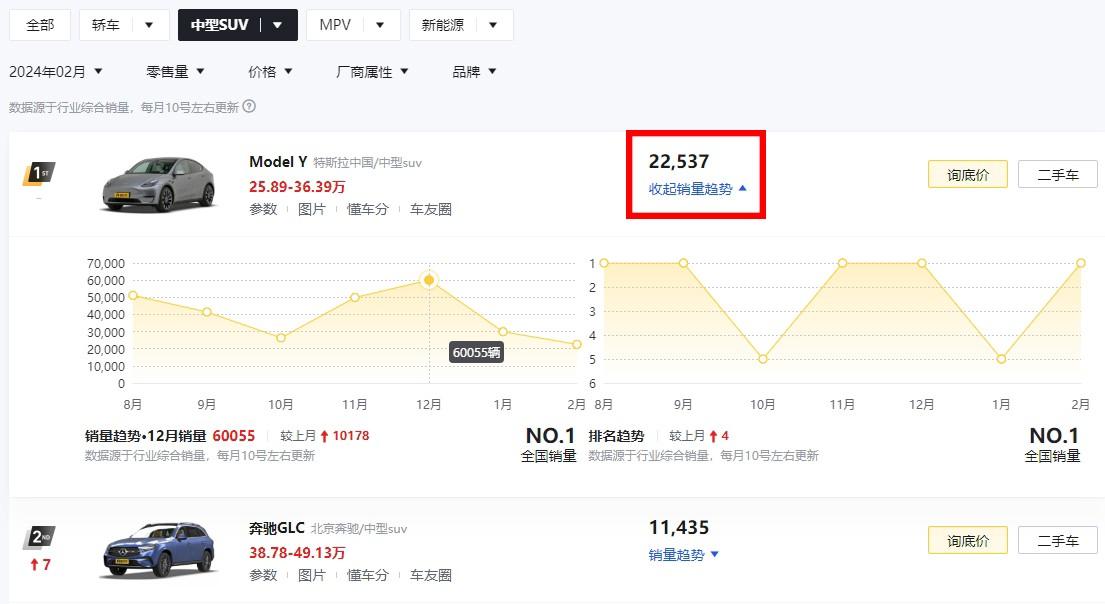Click 询底价 button for Model Y

(x=967, y=174)
